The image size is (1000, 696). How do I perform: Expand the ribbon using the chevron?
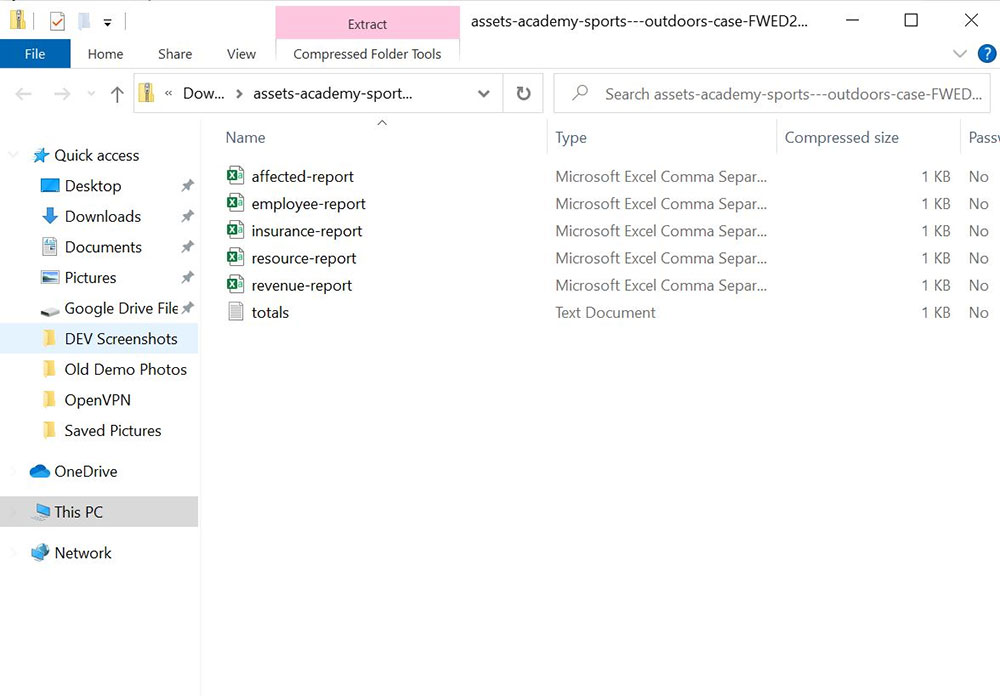coord(959,54)
